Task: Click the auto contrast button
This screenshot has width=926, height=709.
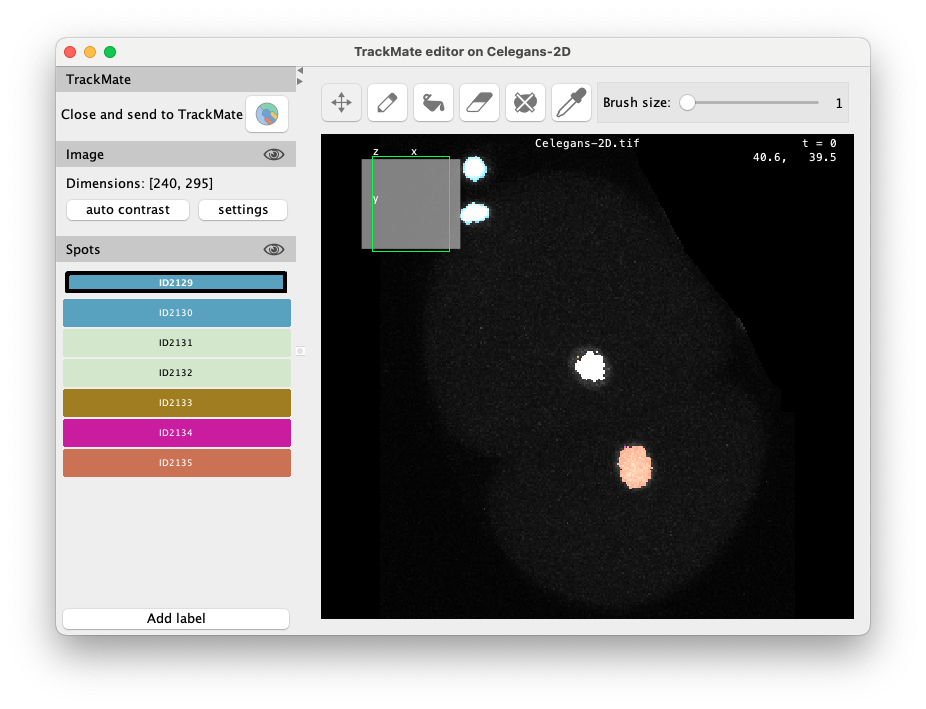Action: [128, 210]
